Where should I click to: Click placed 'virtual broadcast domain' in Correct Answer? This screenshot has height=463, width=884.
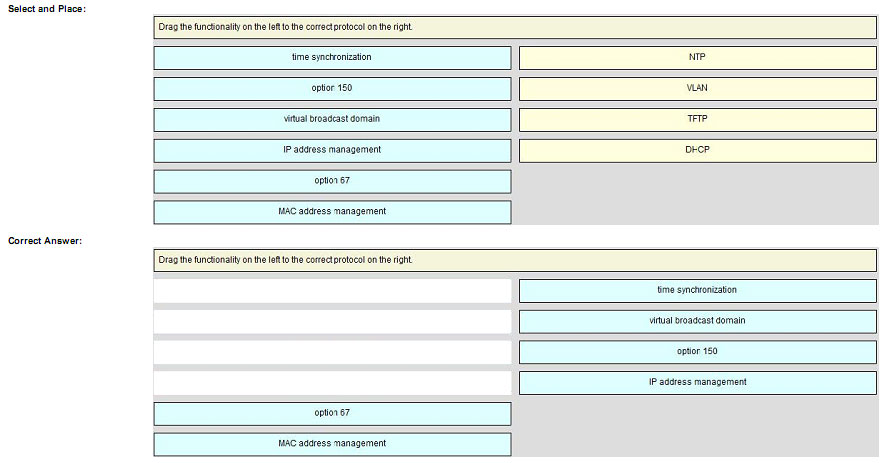697,321
